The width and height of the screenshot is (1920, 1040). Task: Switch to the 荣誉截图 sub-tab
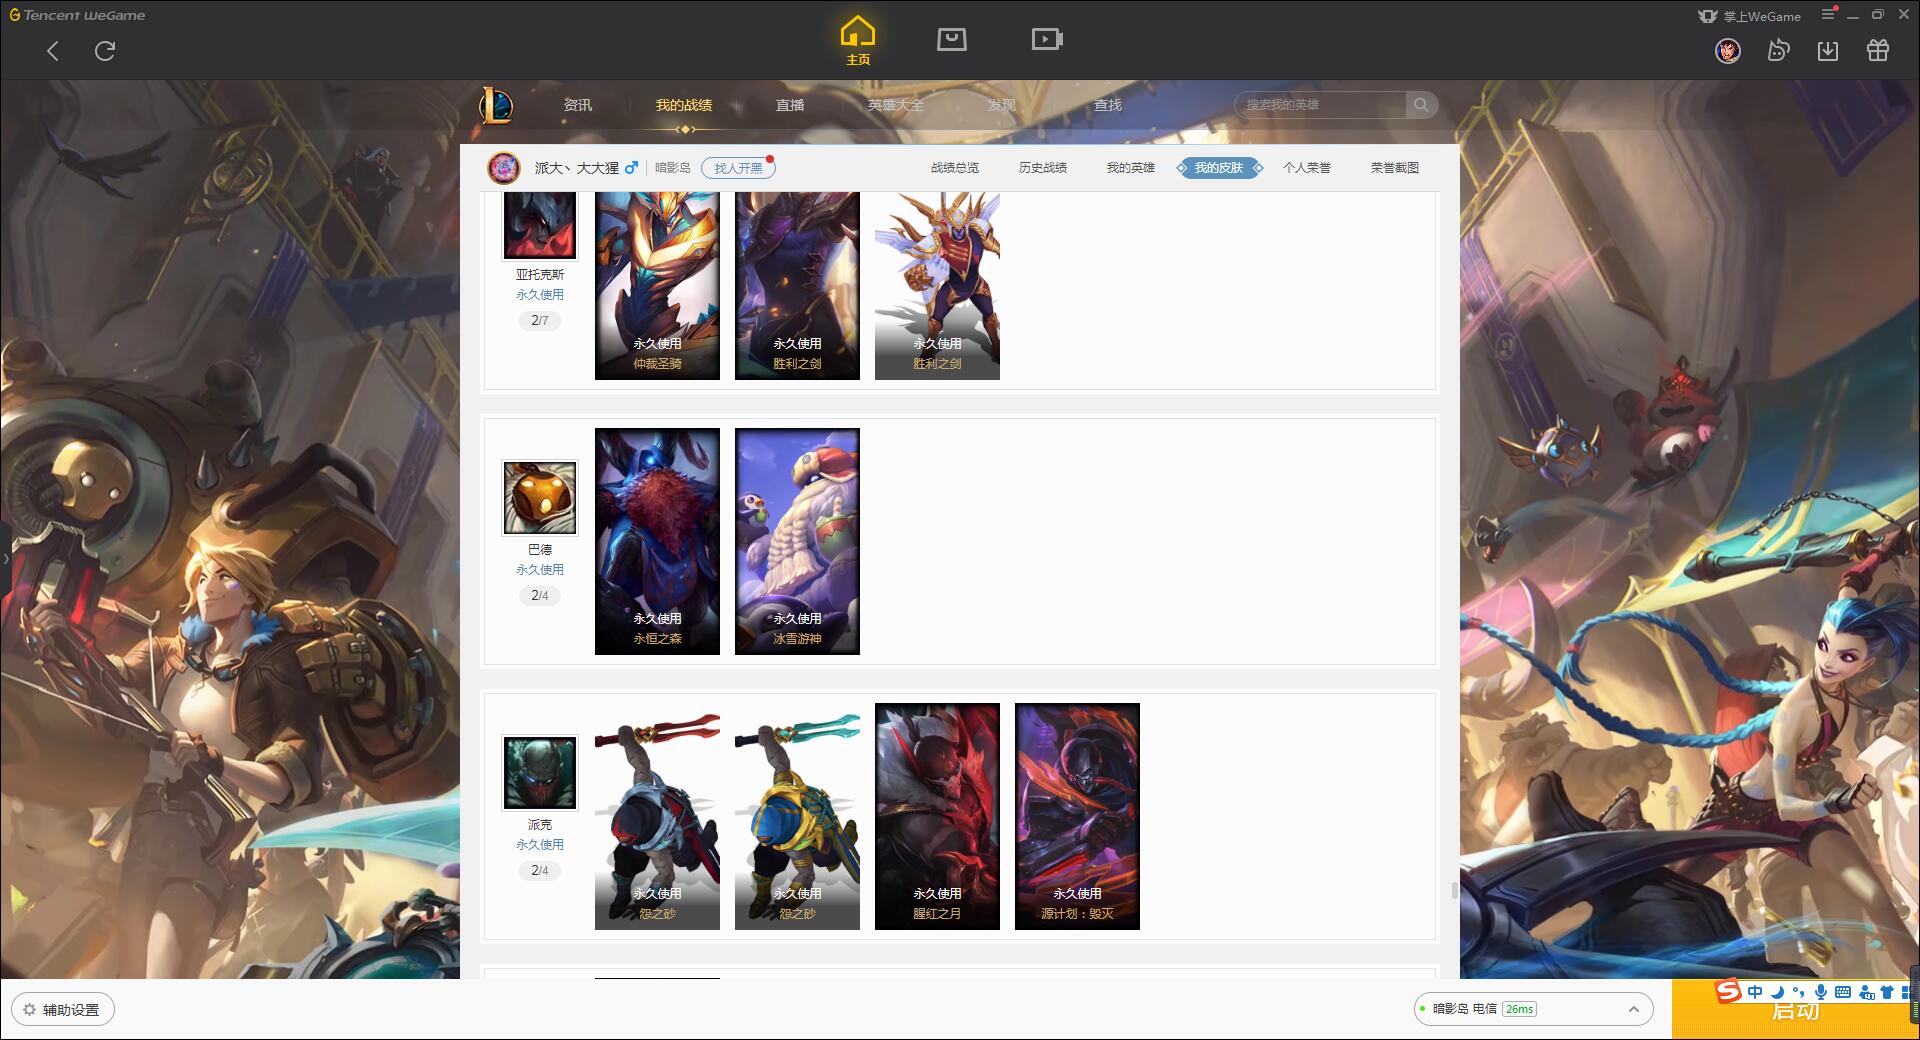1395,168
